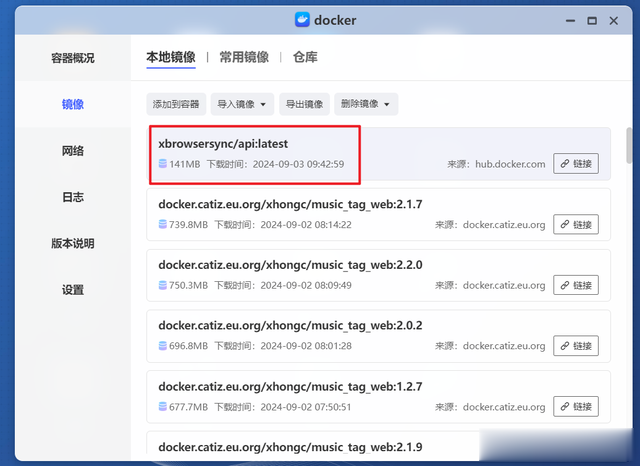Screen dimensions: 640x466
Task: Minimize the docker window
Action: pyautogui.click(x=570, y=20)
